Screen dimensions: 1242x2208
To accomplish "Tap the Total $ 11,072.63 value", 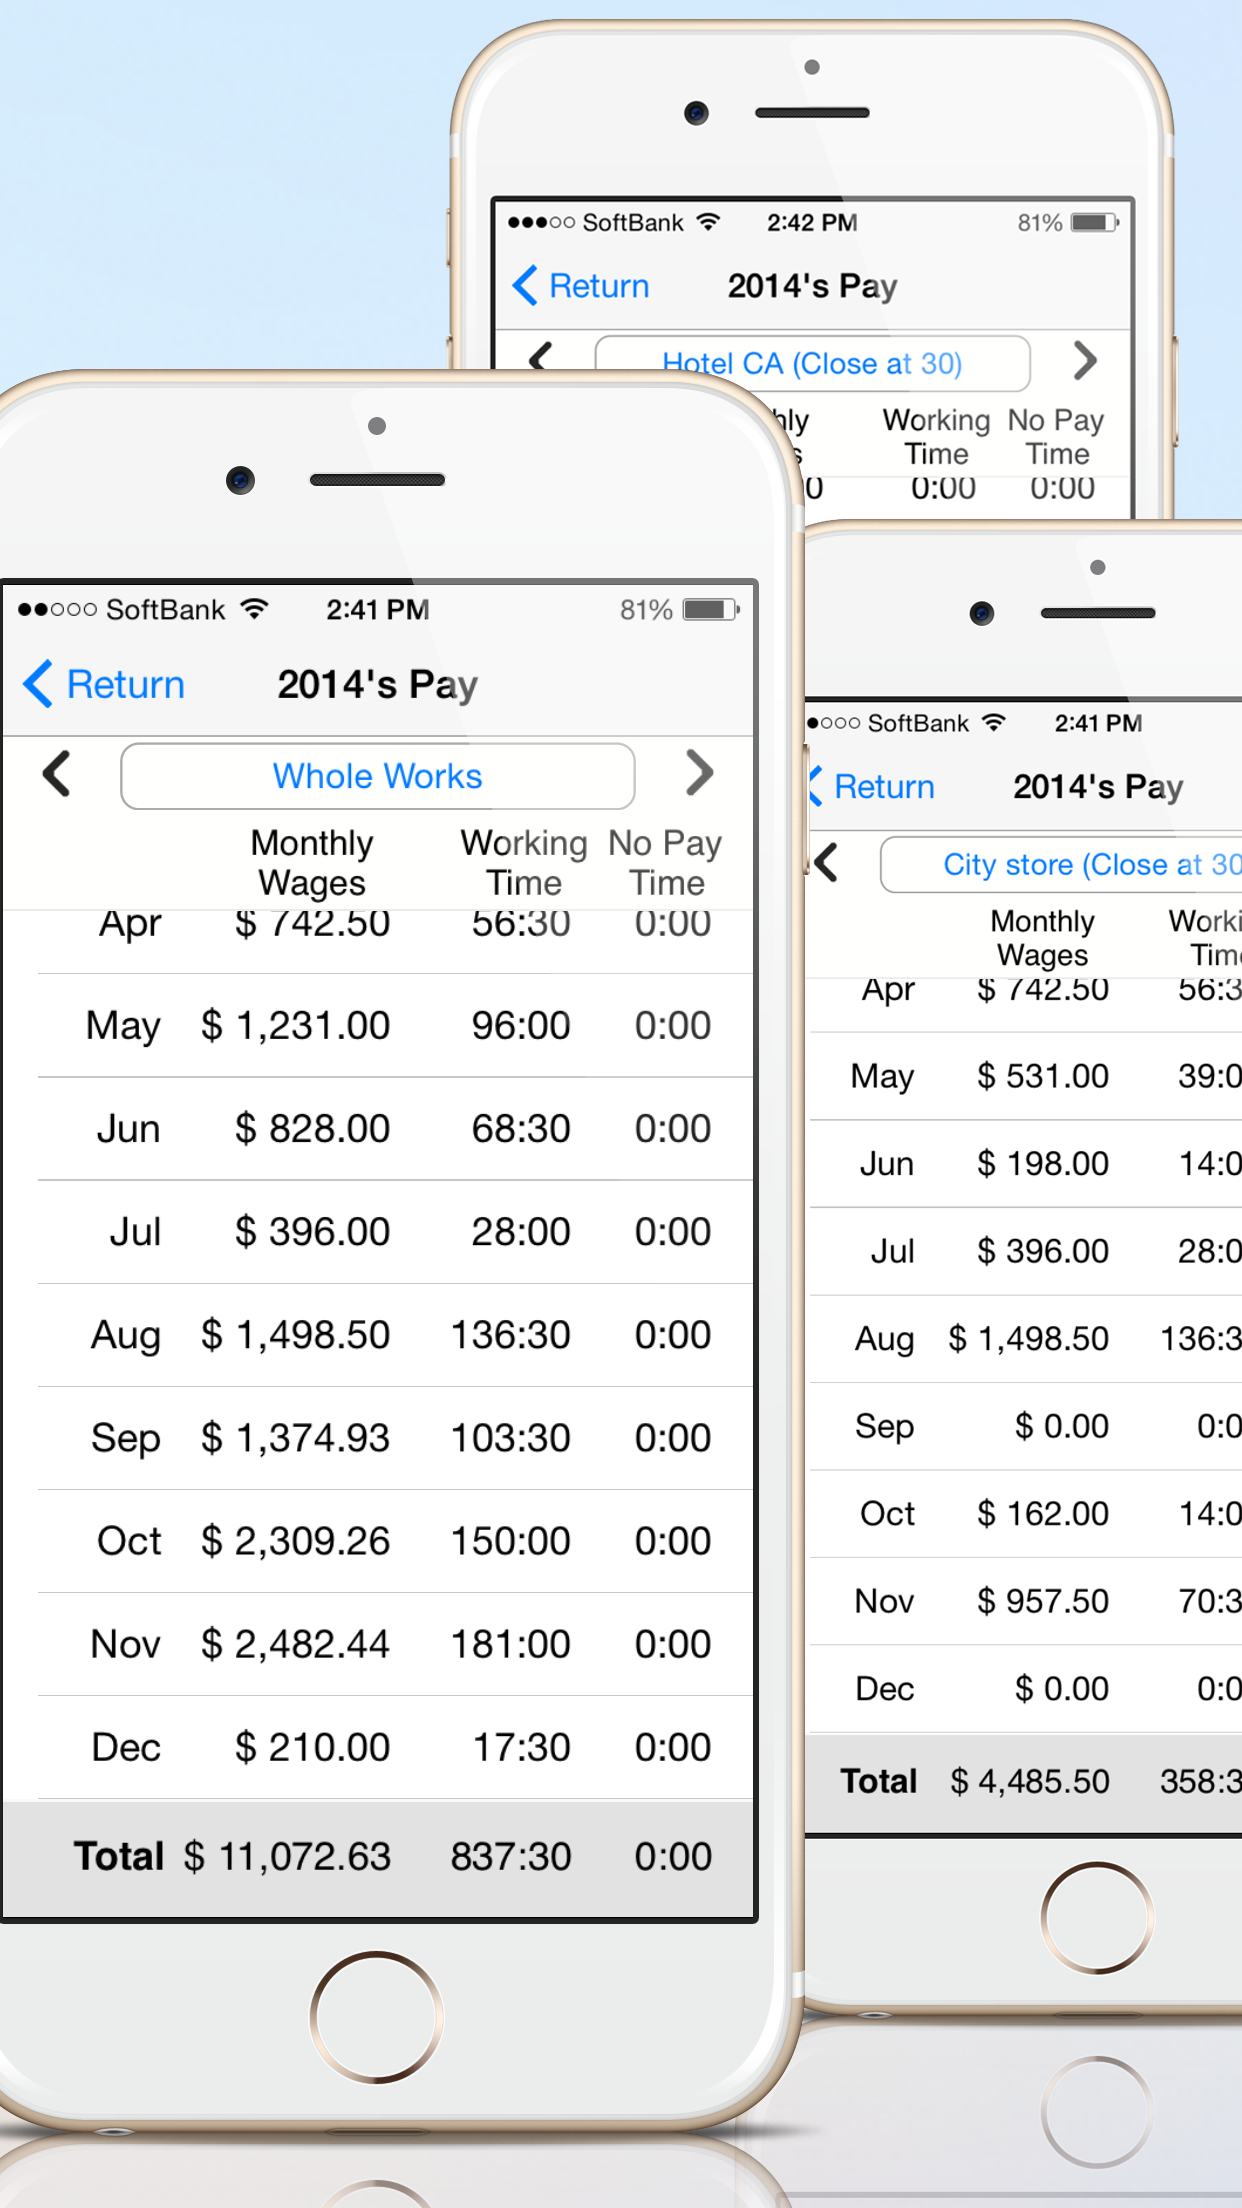I will 287,1857.
